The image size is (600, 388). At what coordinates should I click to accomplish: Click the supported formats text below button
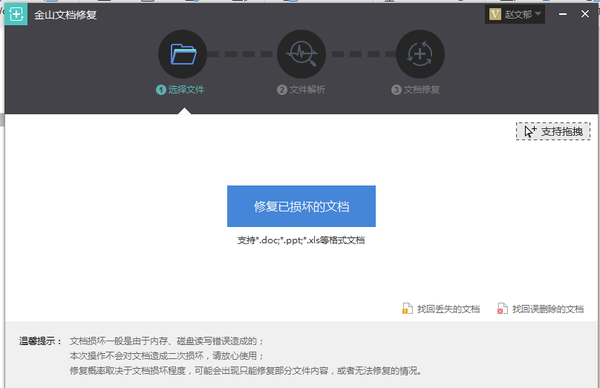(301, 240)
